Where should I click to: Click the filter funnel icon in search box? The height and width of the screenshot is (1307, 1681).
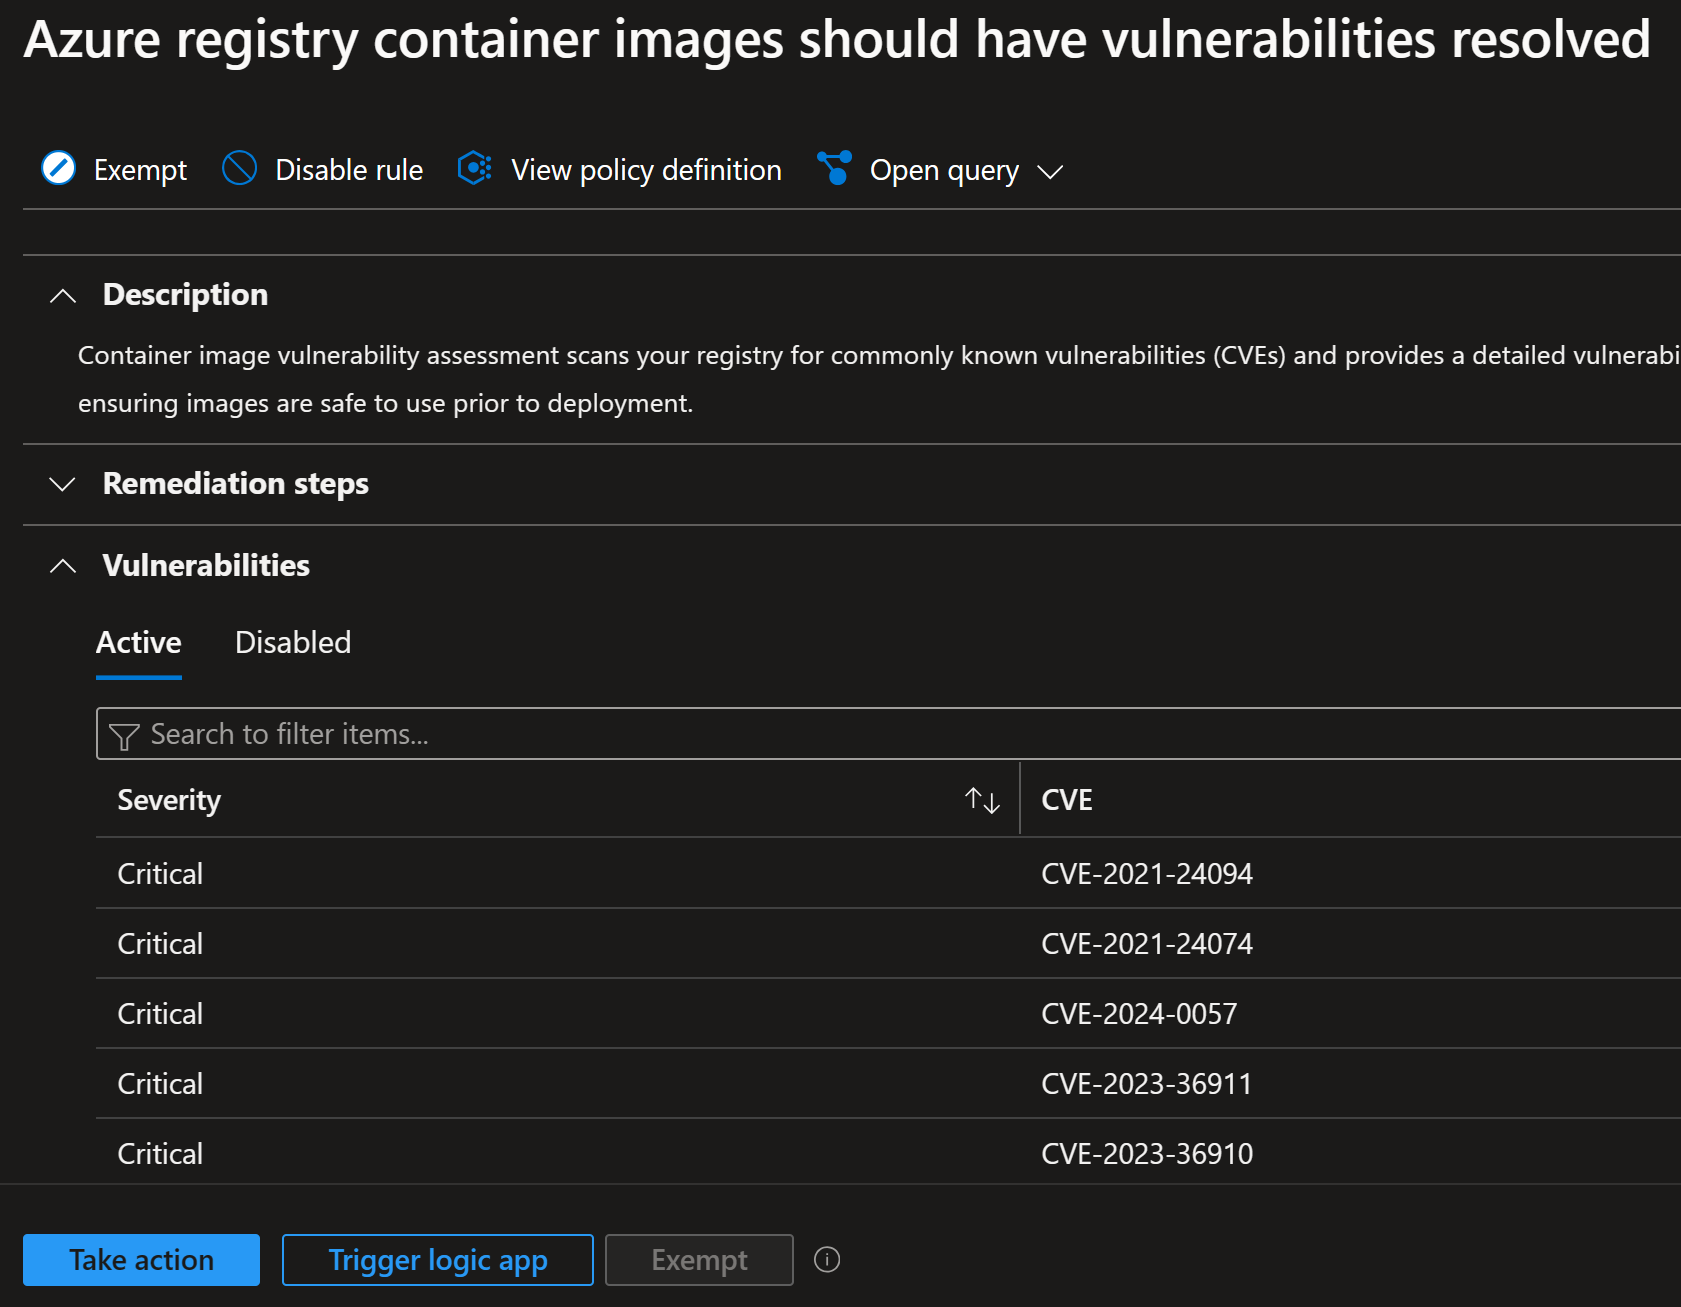124,736
